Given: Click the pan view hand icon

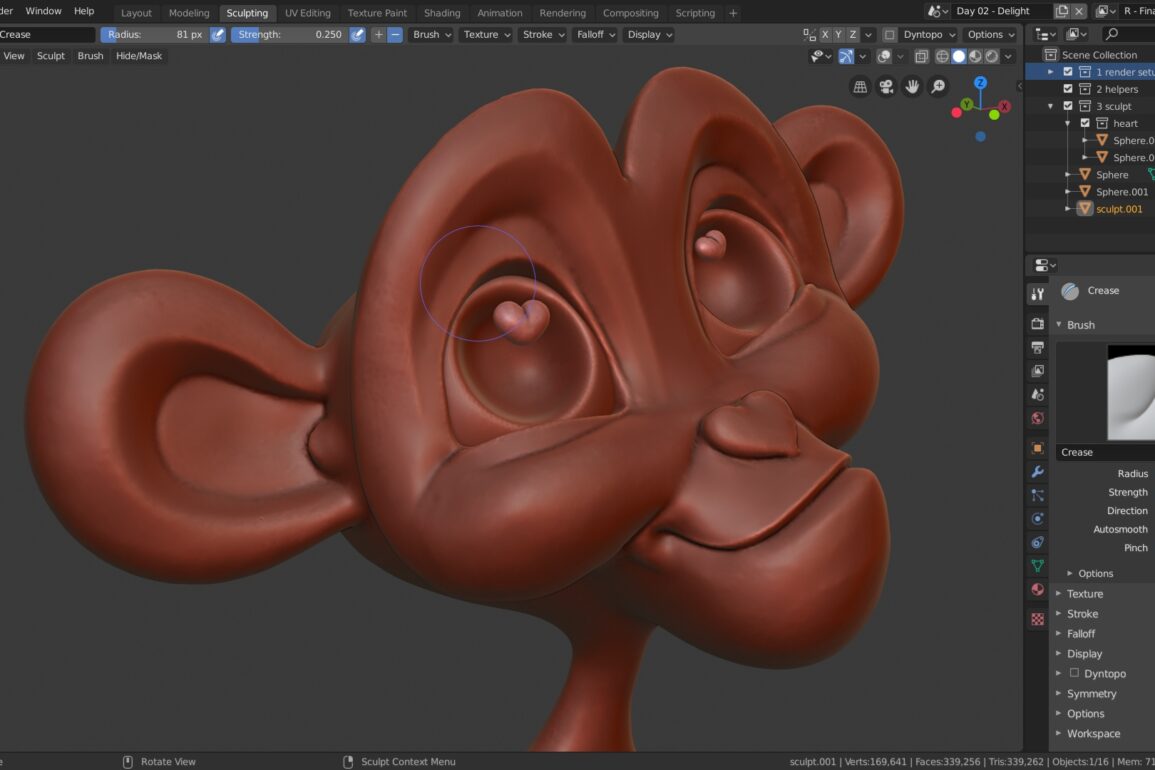Looking at the screenshot, I should point(912,87).
